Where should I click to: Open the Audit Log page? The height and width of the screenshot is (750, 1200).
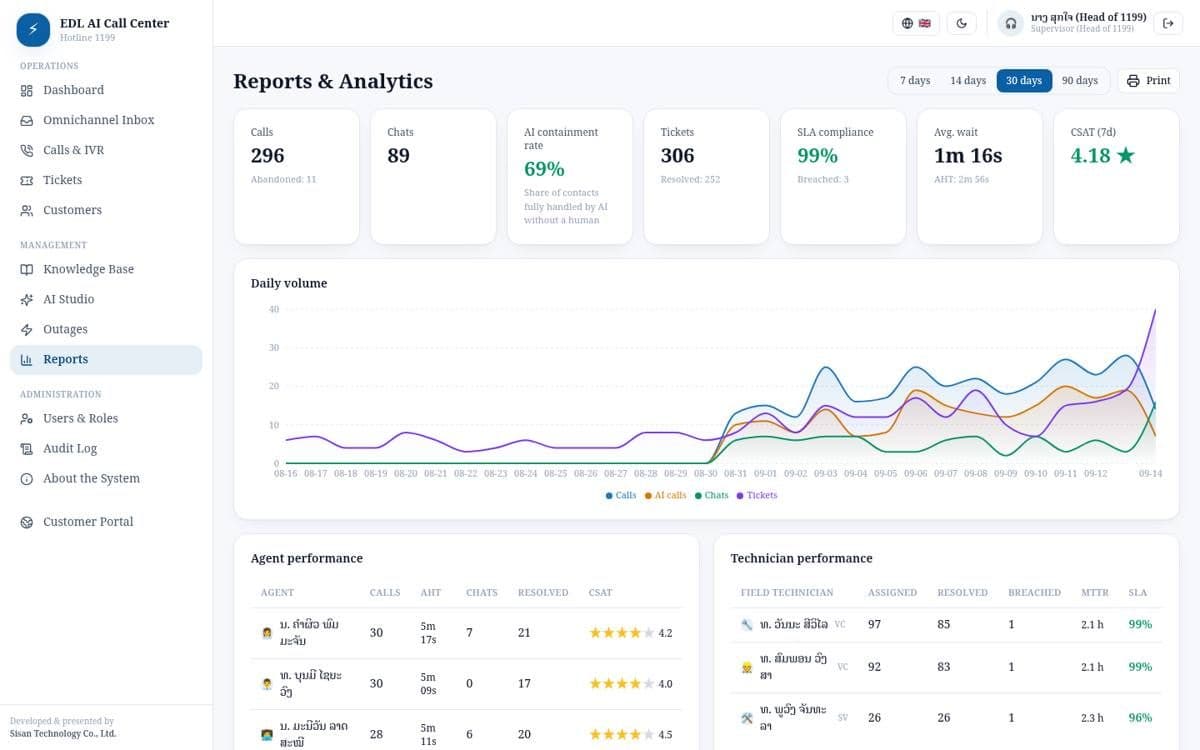[x=106, y=448]
